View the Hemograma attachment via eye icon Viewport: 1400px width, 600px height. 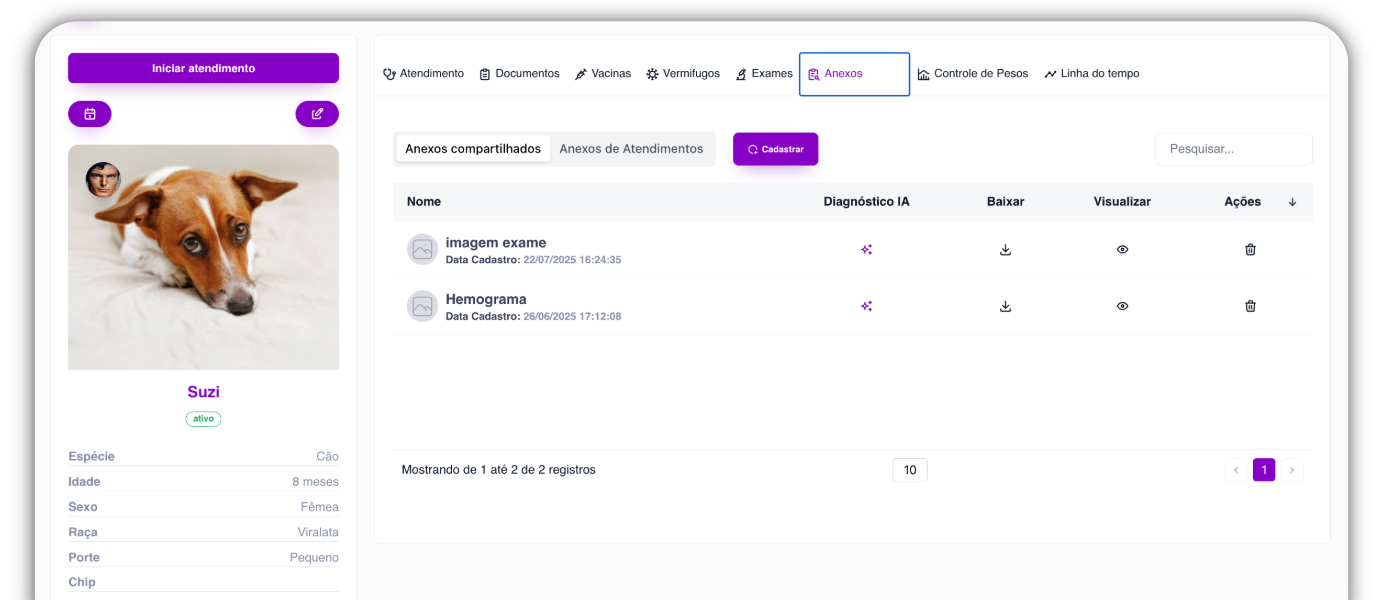(1122, 306)
